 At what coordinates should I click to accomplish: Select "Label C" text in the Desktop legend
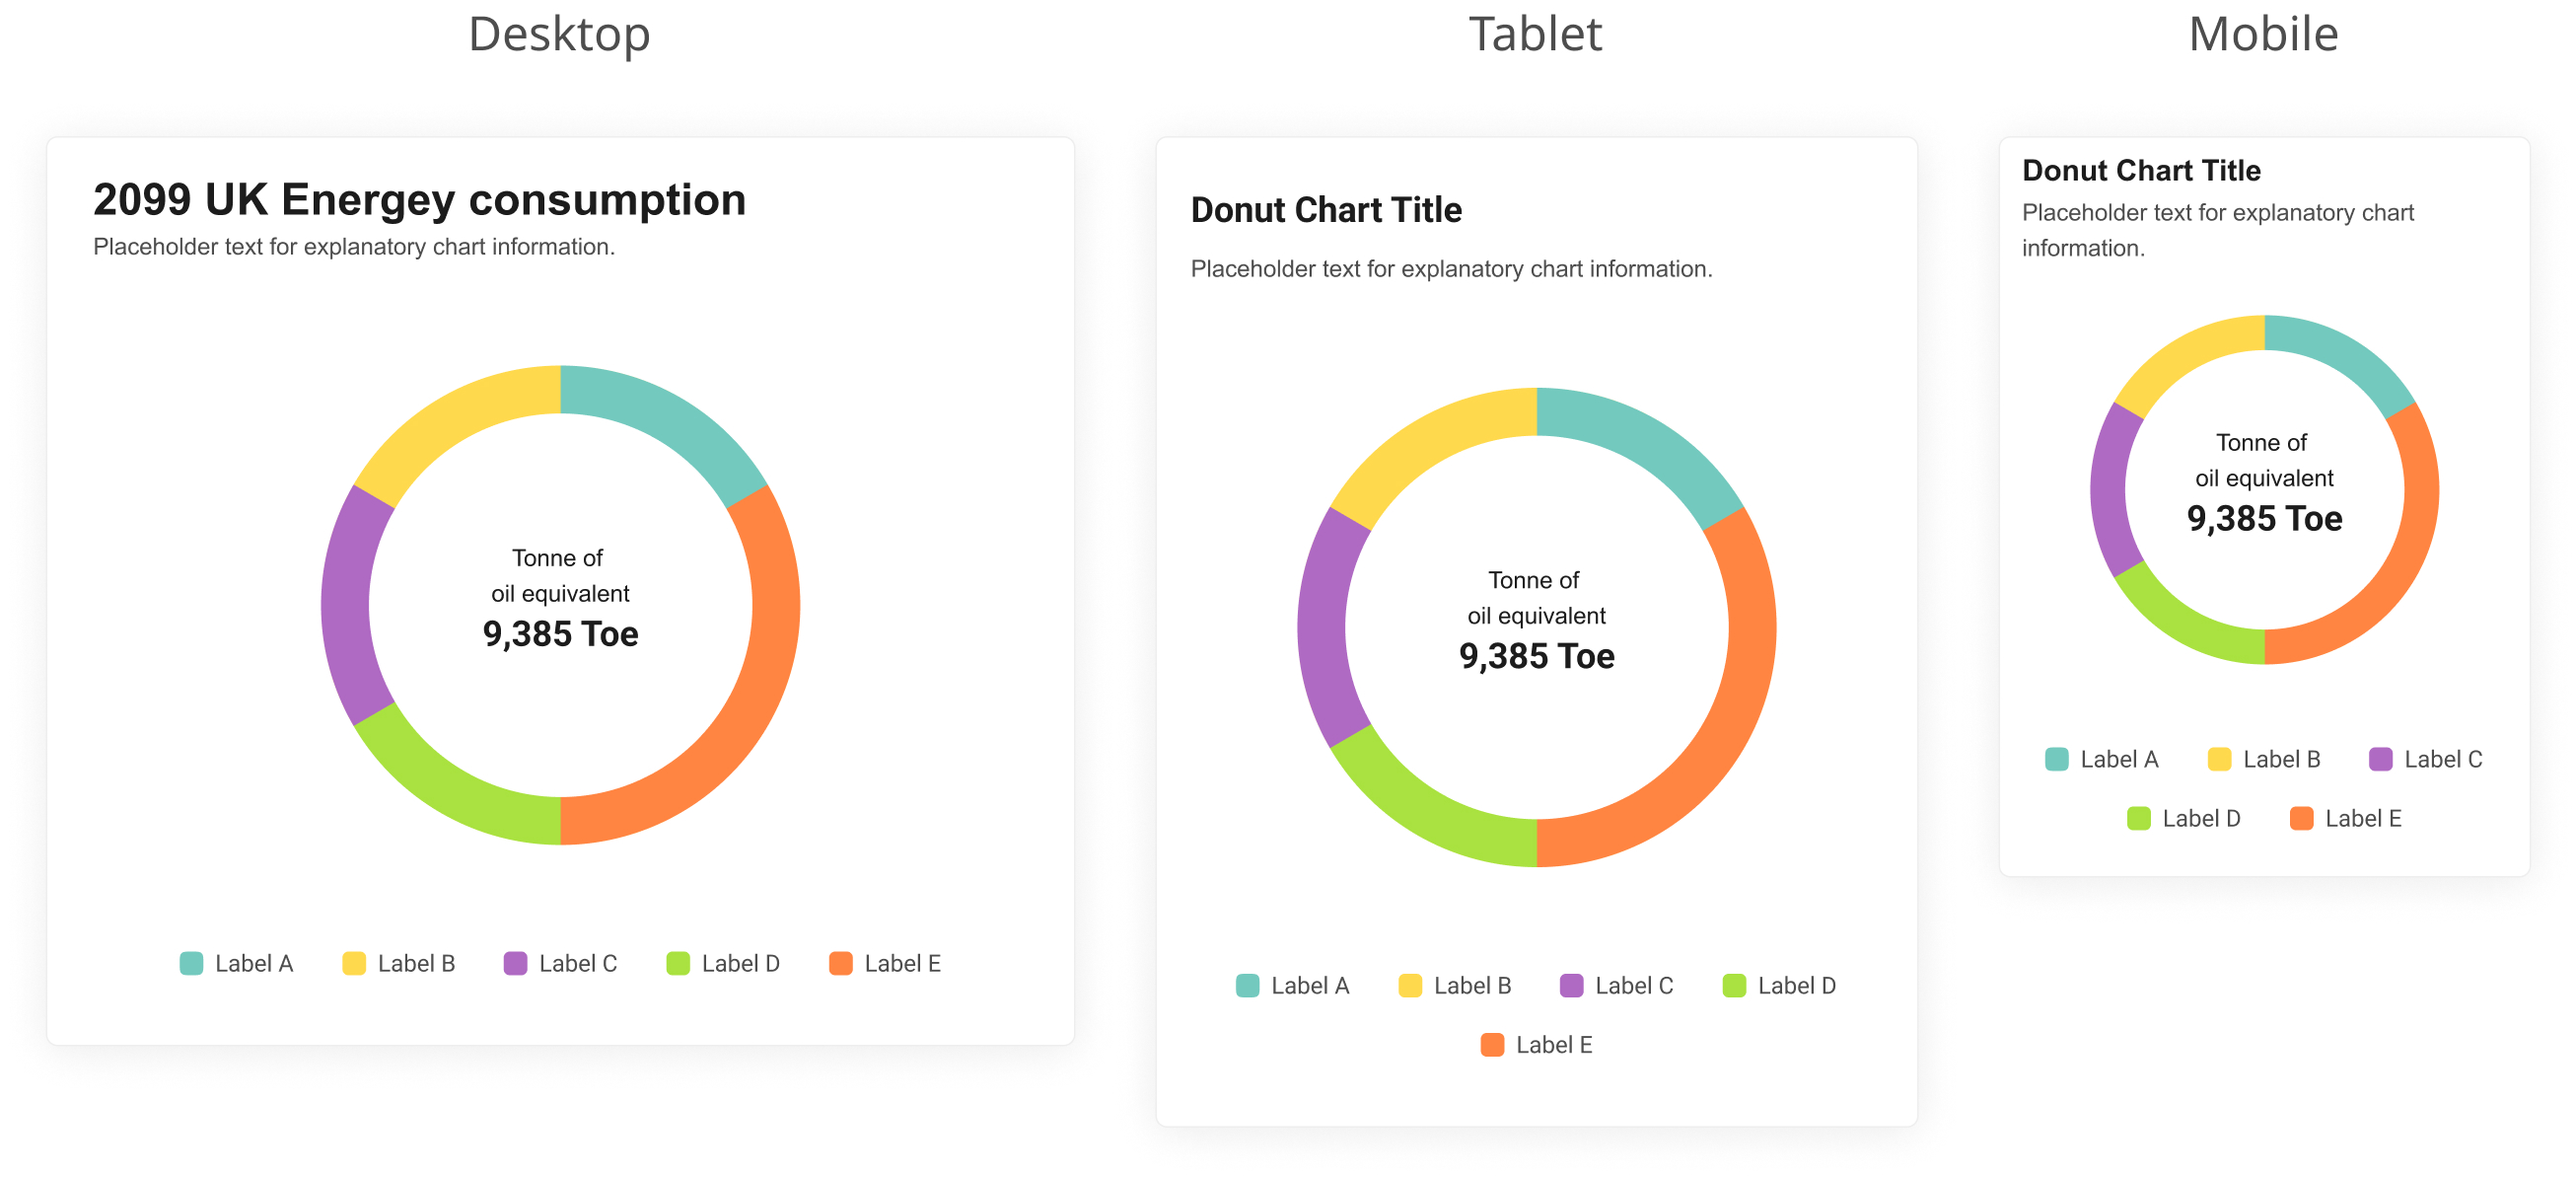click(578, 963)
